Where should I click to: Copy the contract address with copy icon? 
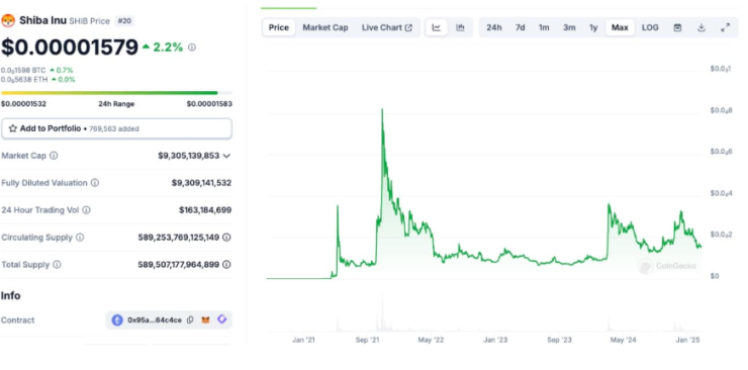point(190,320)
